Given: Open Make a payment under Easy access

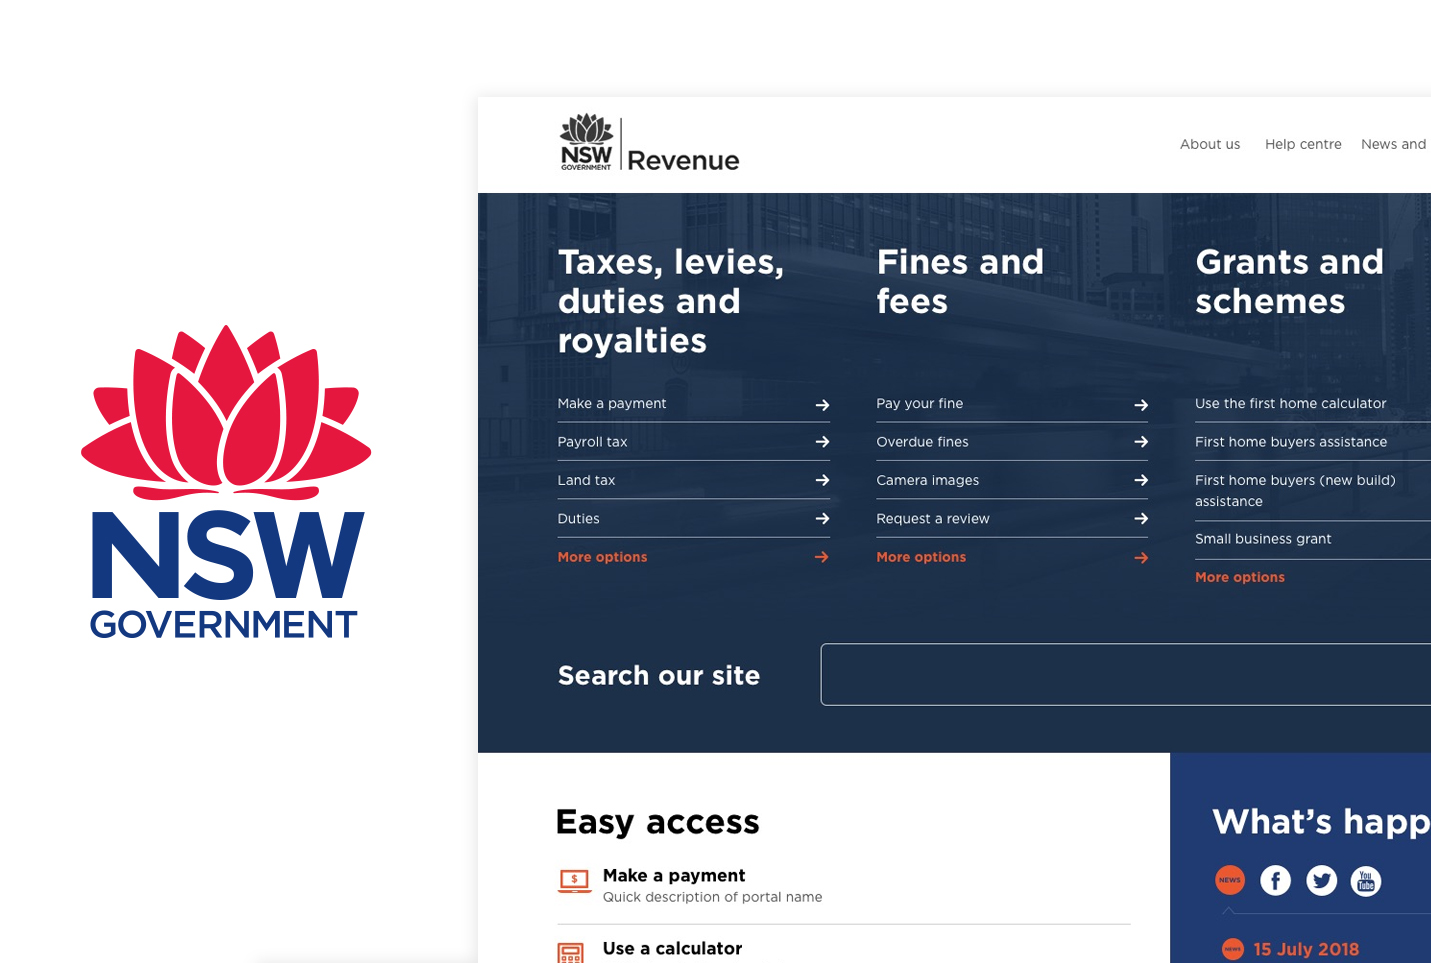Looking at the screenshot, I should (x=674, y=876).
